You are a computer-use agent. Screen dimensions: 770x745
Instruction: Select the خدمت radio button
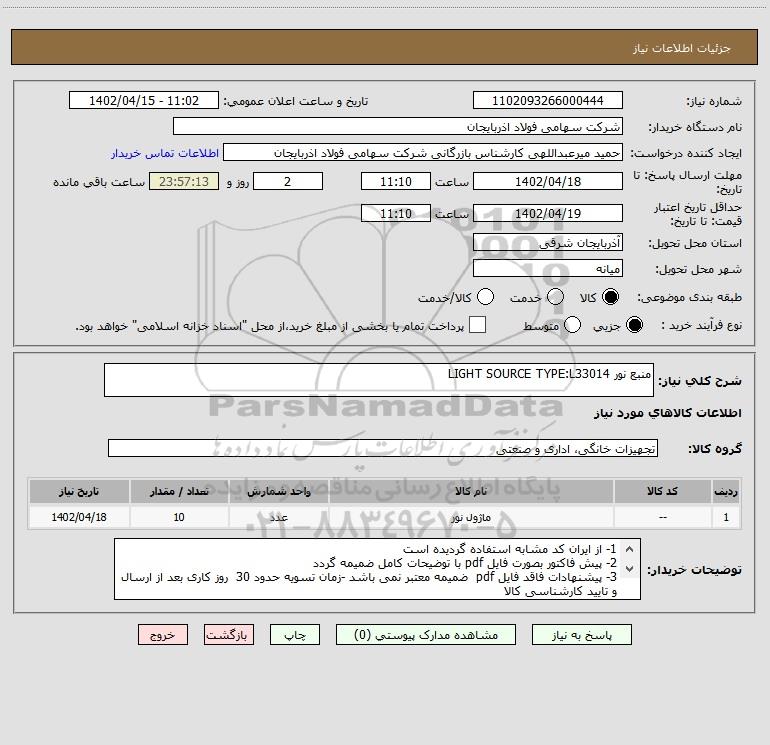click(x=555, y=297)
